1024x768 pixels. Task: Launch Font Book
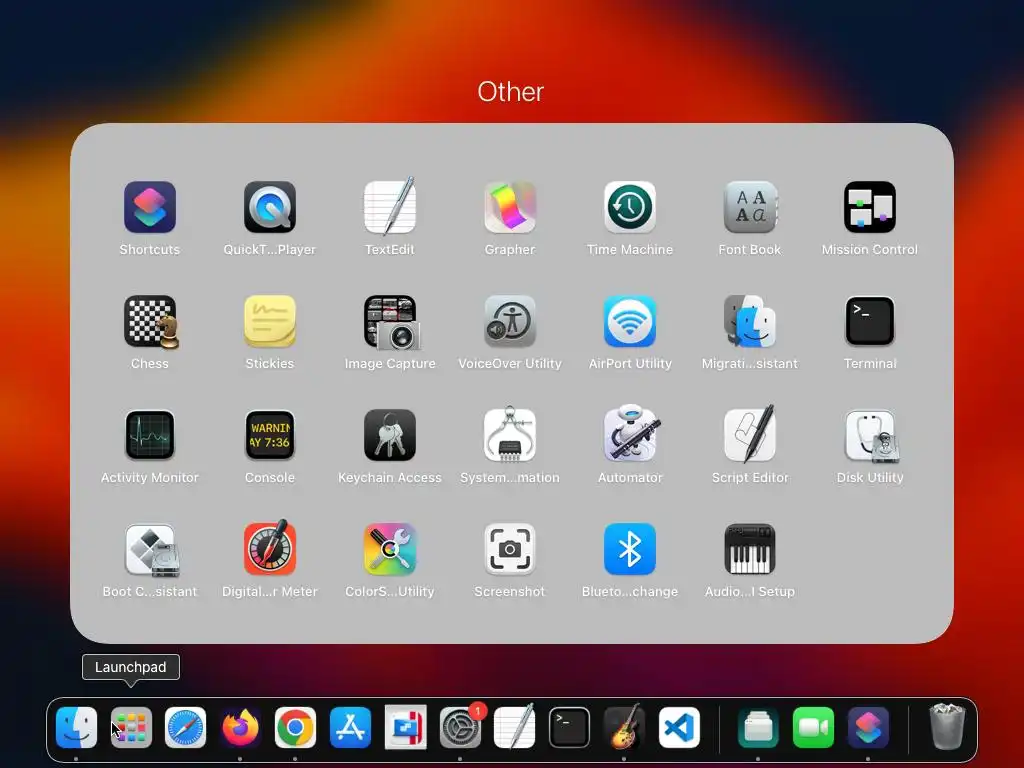(750, 207)
